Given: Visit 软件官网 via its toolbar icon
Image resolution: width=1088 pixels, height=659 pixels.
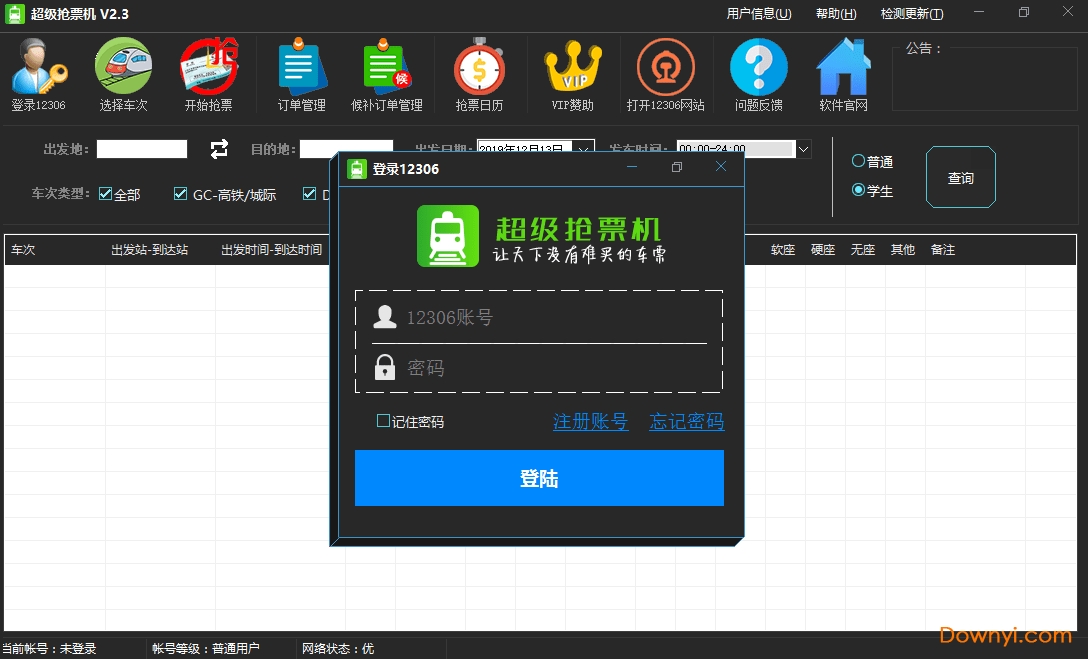Looking at the screenshot, I should pos(842,70).
